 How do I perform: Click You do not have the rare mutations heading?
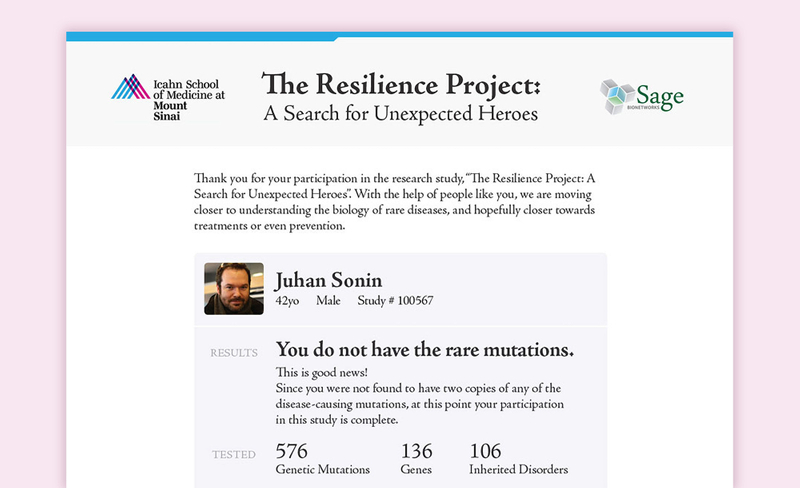(425, 350)
